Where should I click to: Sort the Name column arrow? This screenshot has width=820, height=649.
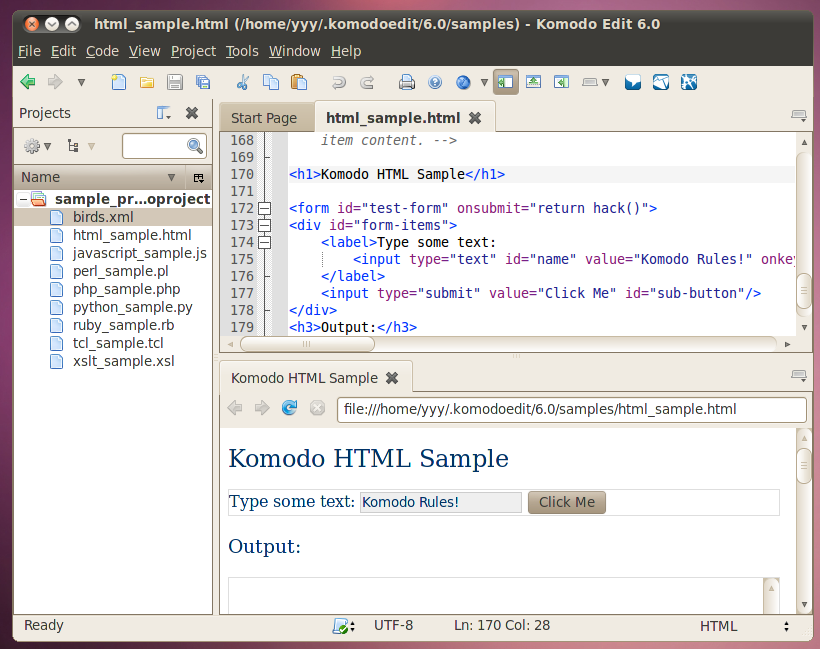tap(171, 177)
